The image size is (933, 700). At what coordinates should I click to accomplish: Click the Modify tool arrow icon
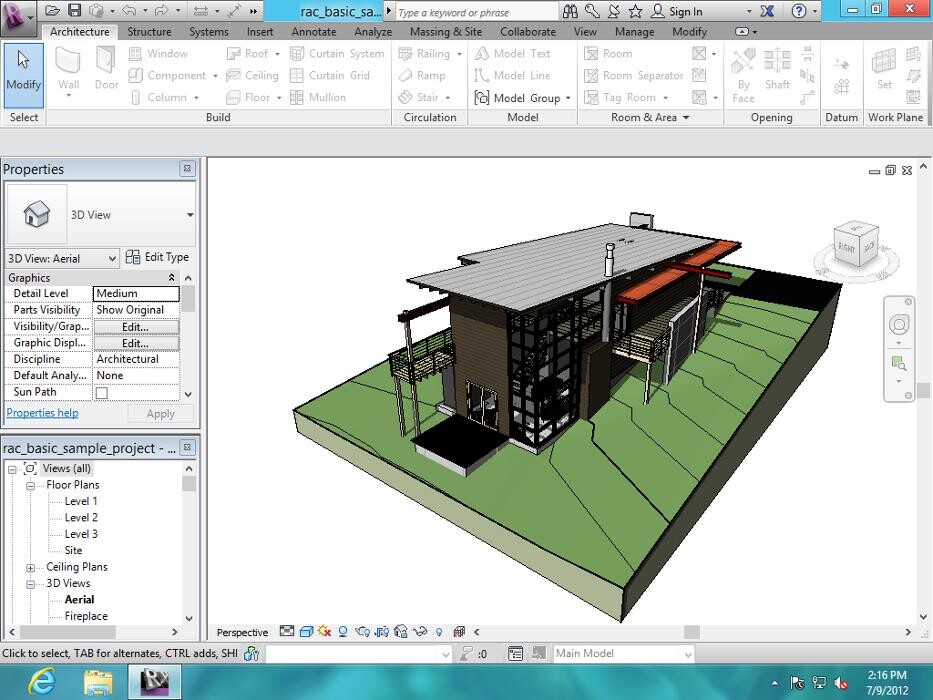pos(24,62)
